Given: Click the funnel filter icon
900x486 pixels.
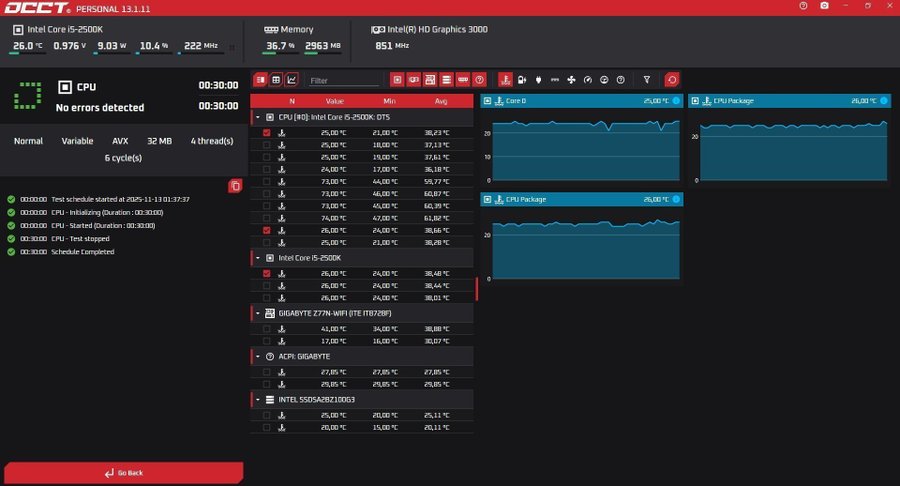Looking at the screenshot, I should coord(647,80).
